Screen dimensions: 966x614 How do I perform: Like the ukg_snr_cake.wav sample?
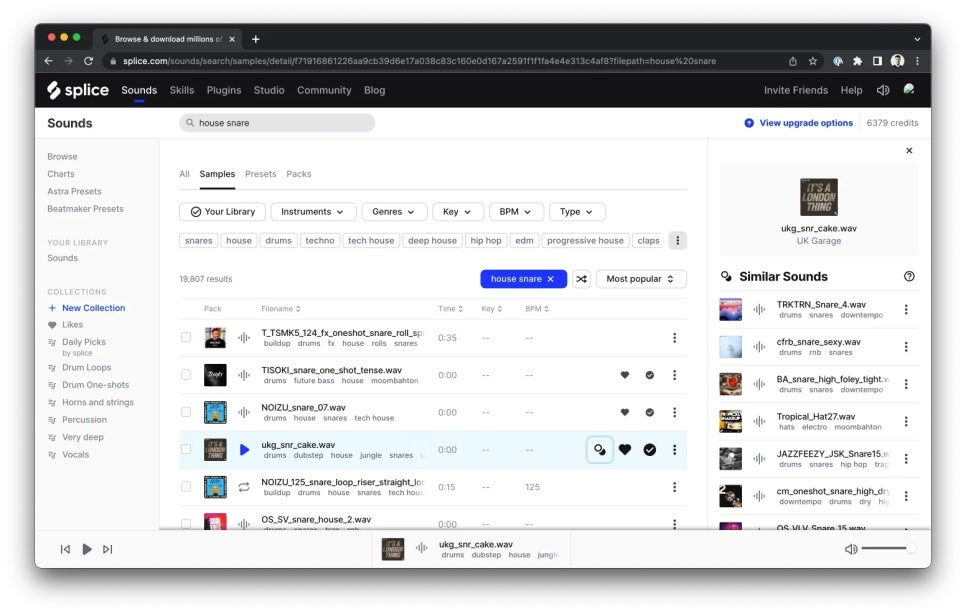[625, 450]
